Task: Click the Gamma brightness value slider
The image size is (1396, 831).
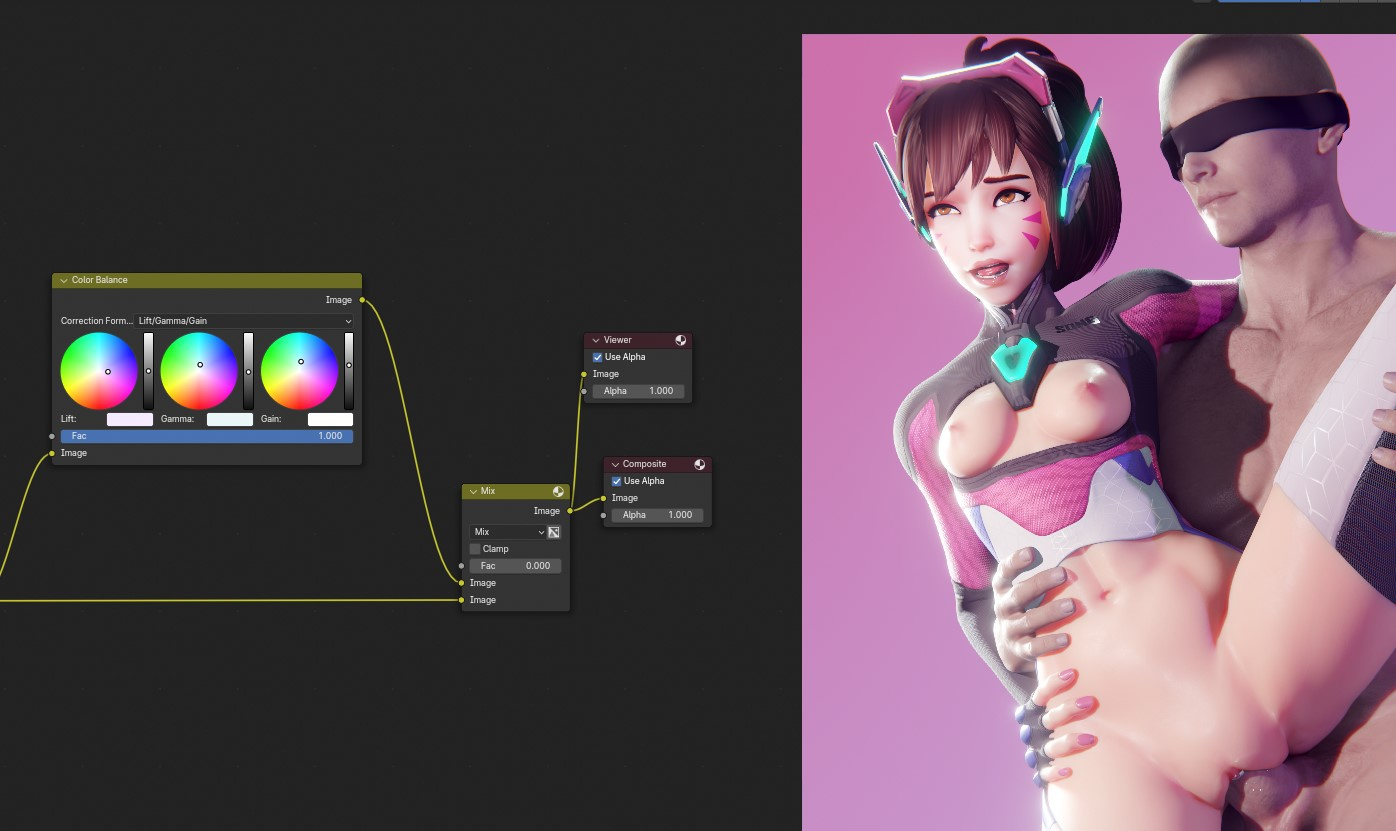Action: pyautogui.click(x=249, y=371)
